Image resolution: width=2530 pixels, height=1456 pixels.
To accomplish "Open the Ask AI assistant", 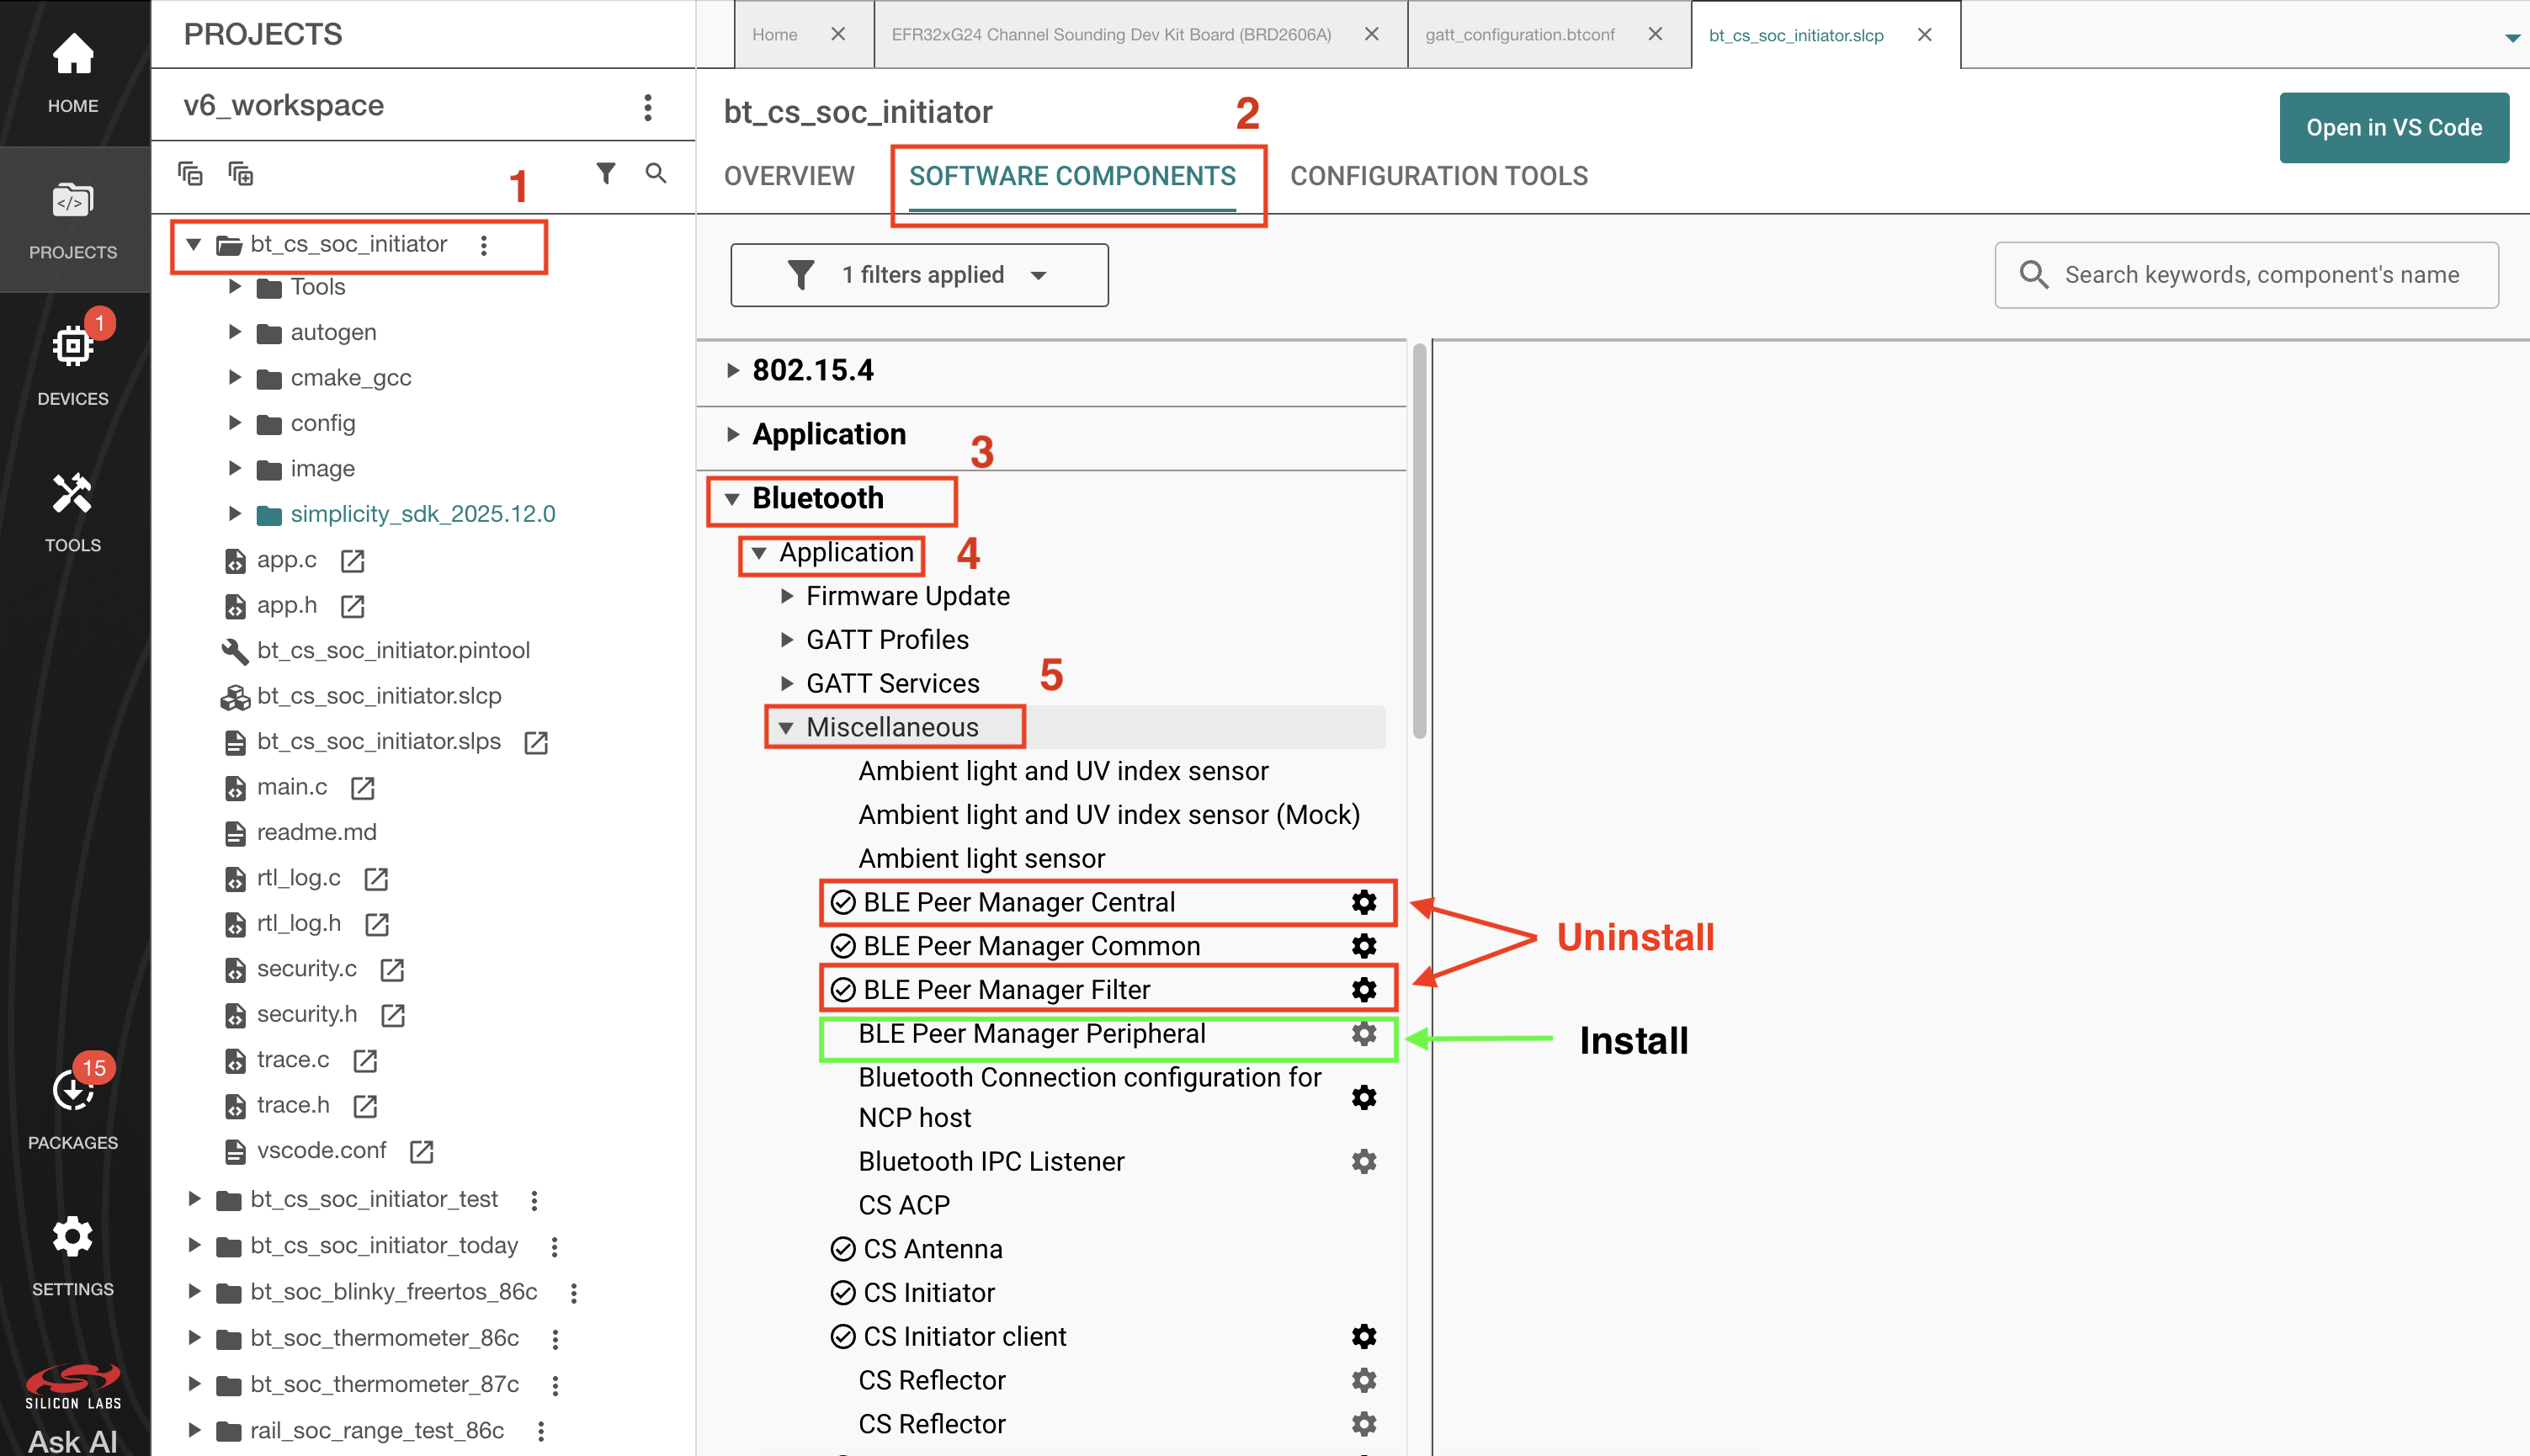I will [73, 1441].
